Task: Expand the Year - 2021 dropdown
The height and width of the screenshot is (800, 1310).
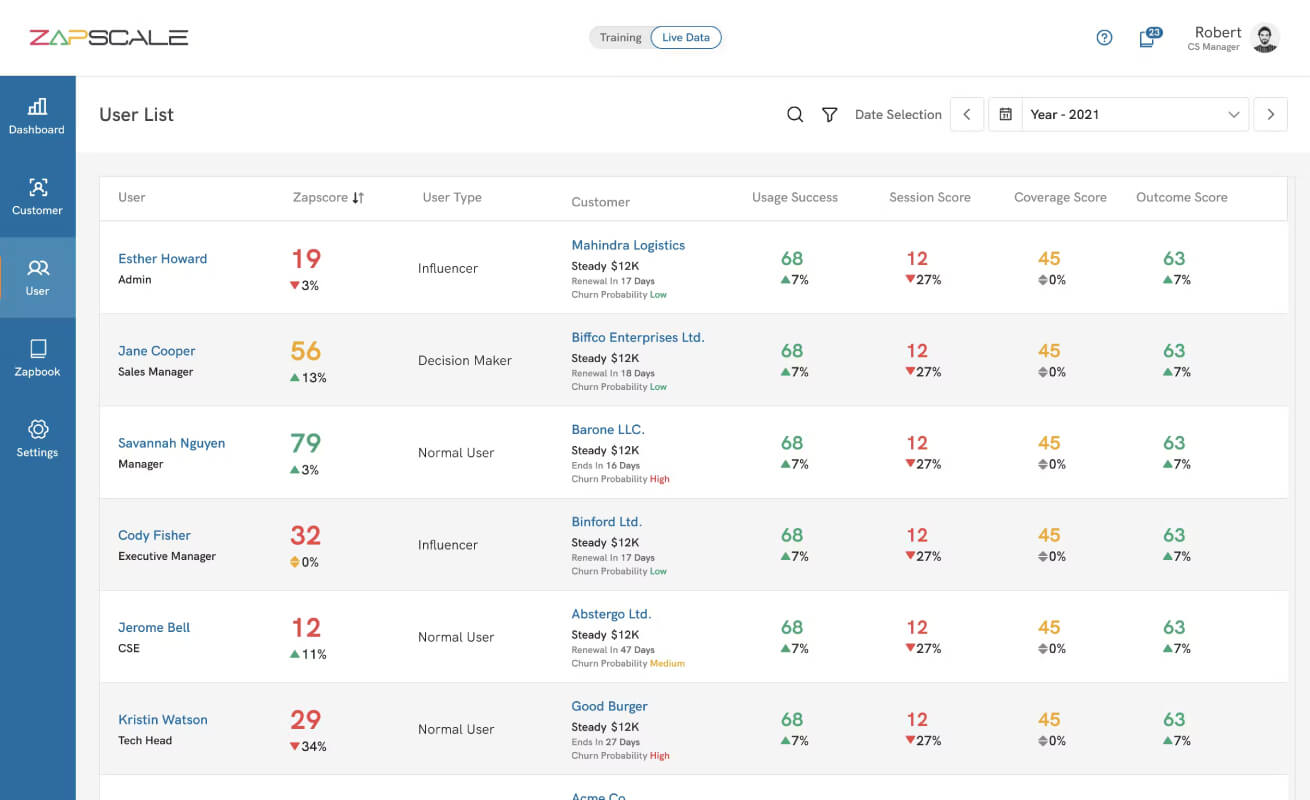Action: 1136,114
